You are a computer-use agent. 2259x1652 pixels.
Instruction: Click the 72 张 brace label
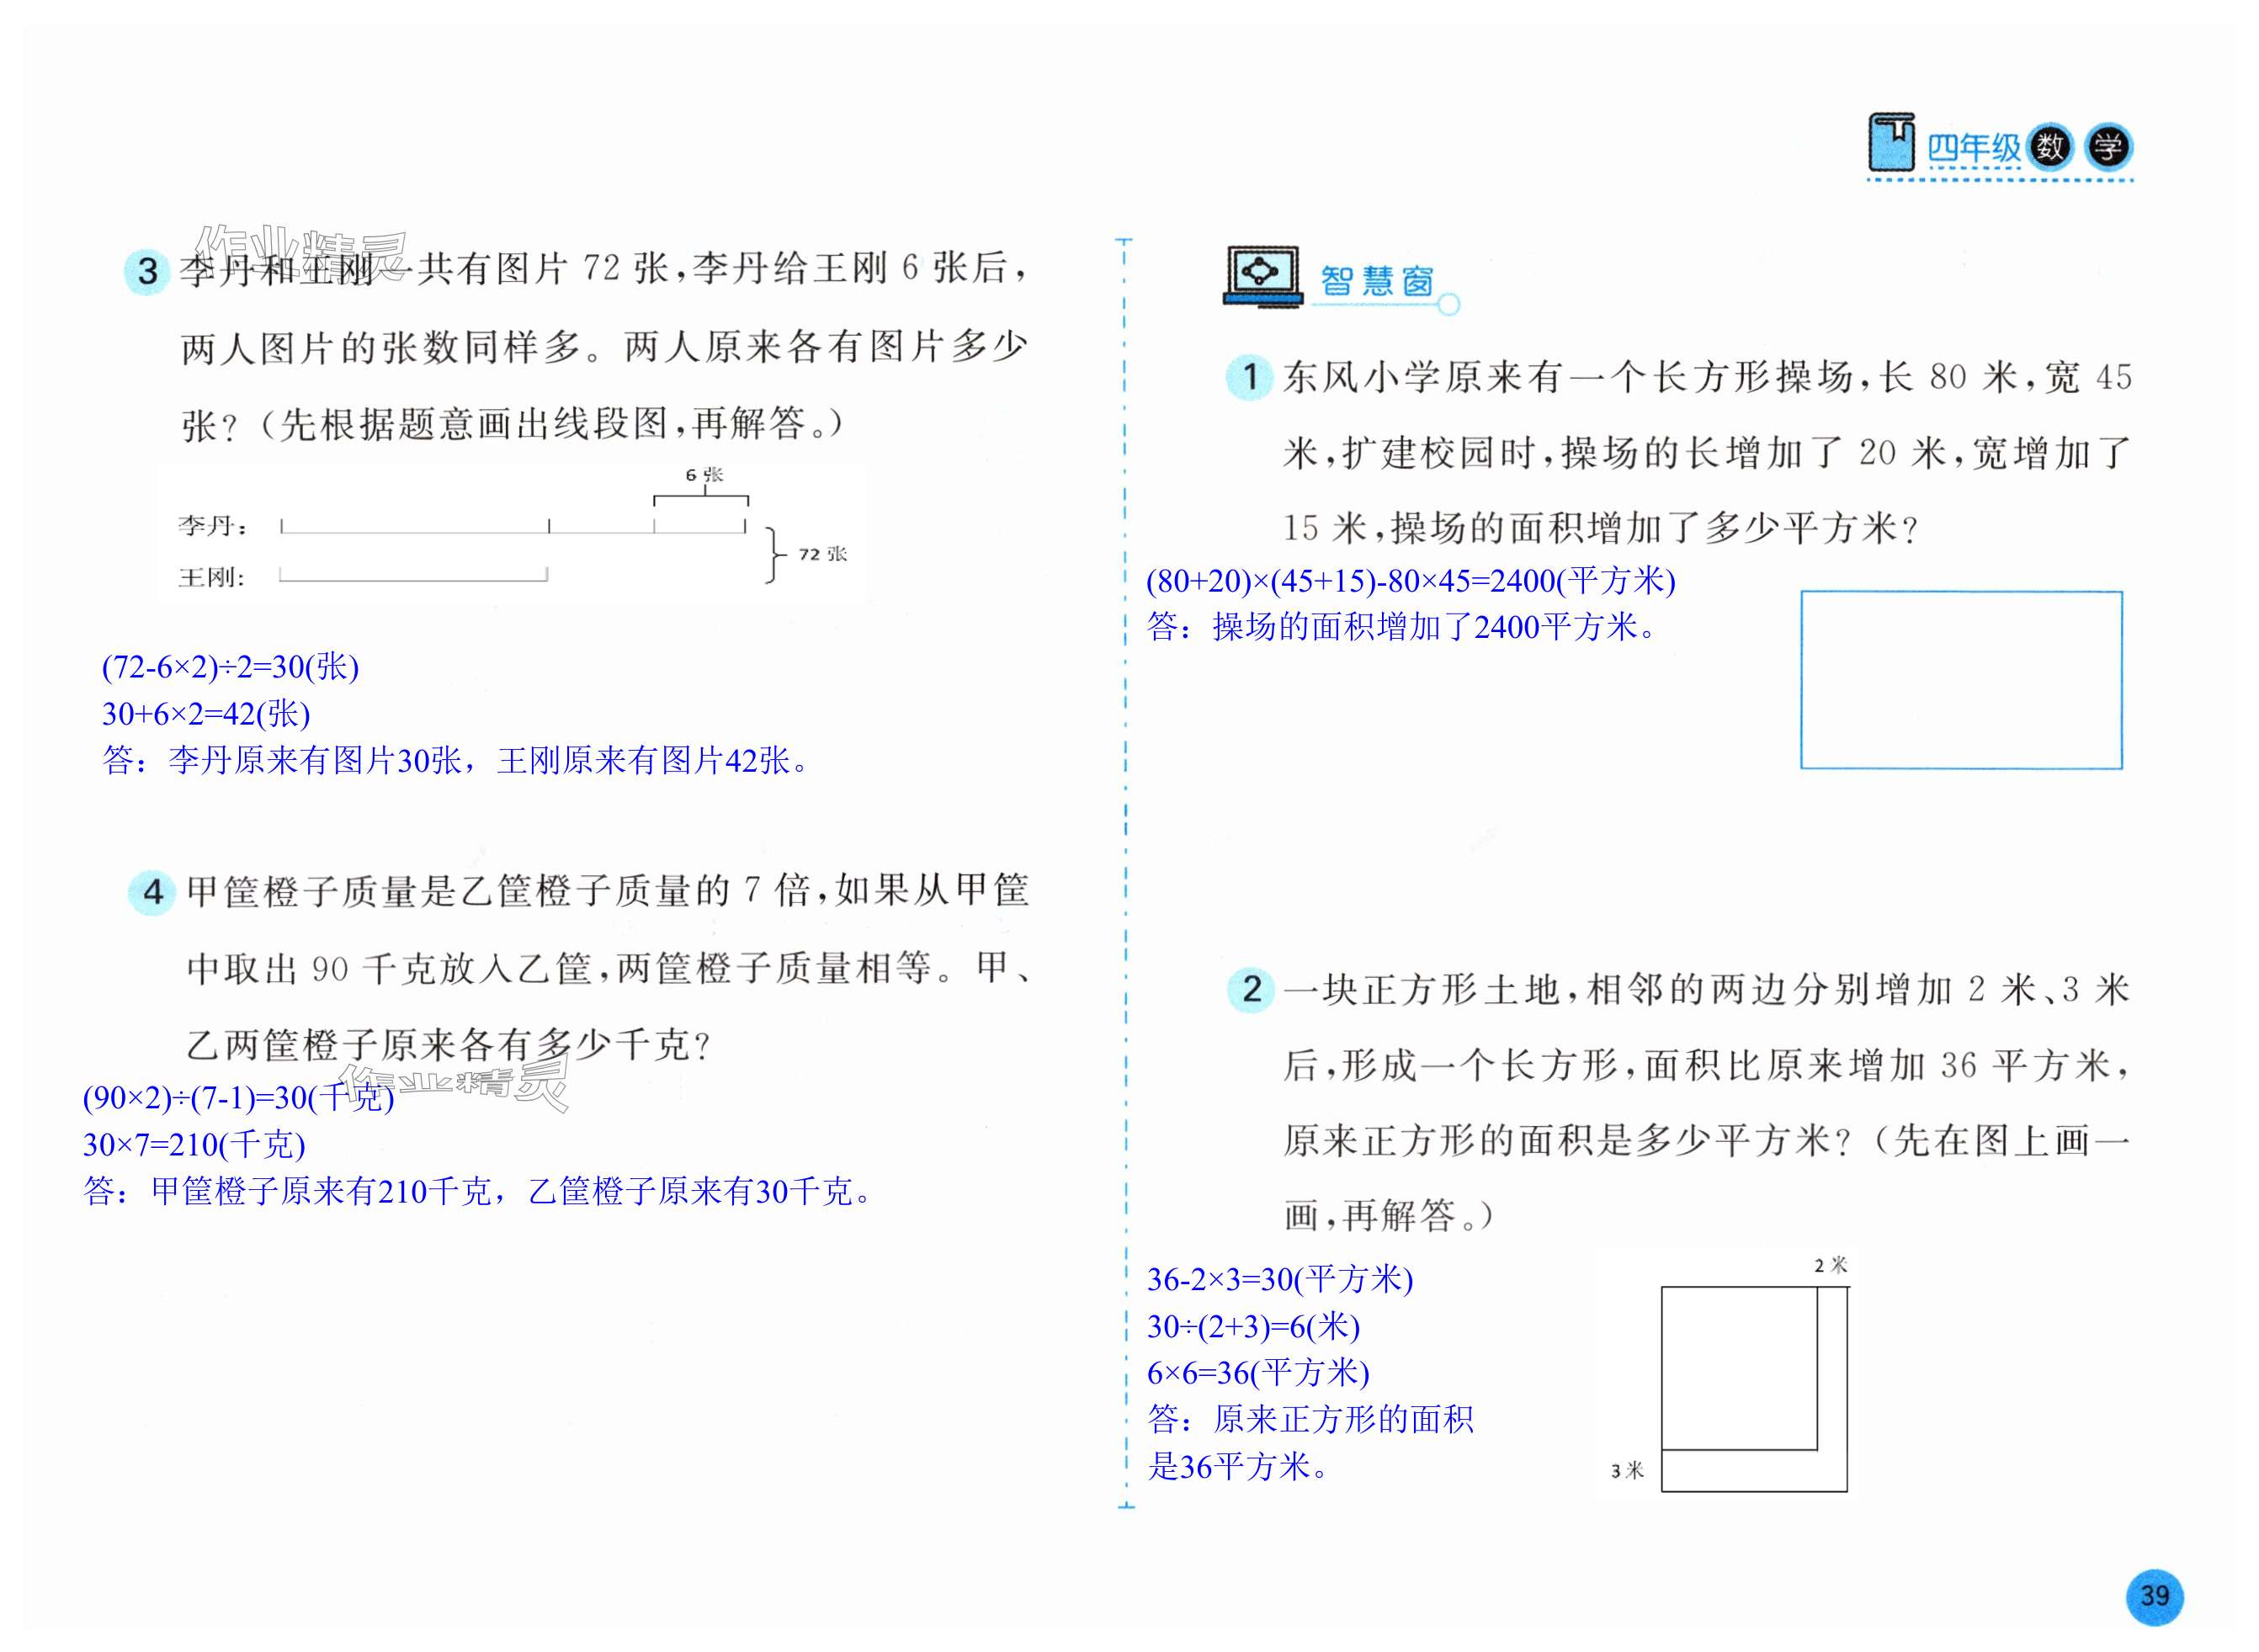click(x=822, y=554)
